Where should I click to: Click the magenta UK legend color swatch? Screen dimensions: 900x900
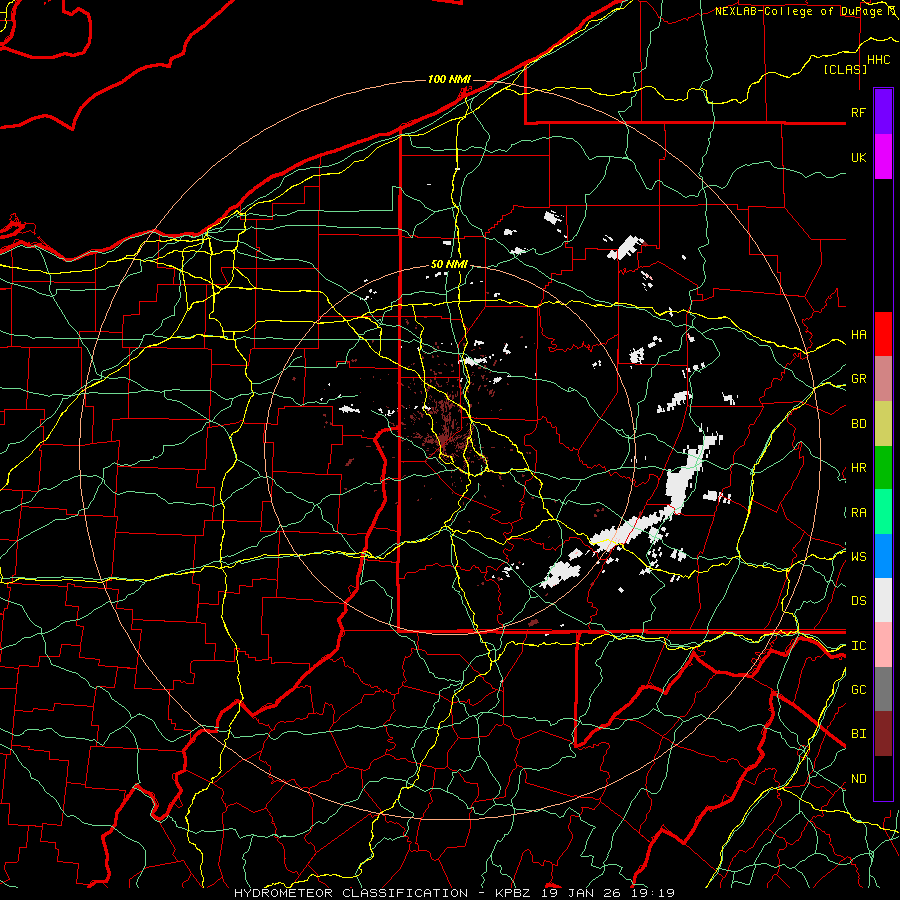883,156
